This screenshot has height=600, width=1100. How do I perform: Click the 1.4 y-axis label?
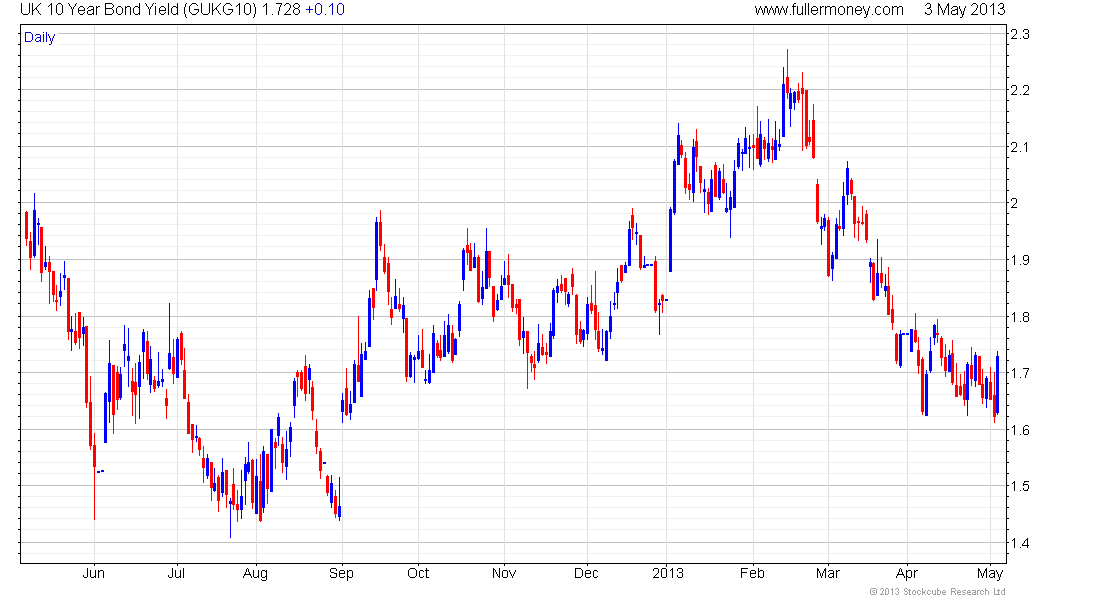[1019, 543]
